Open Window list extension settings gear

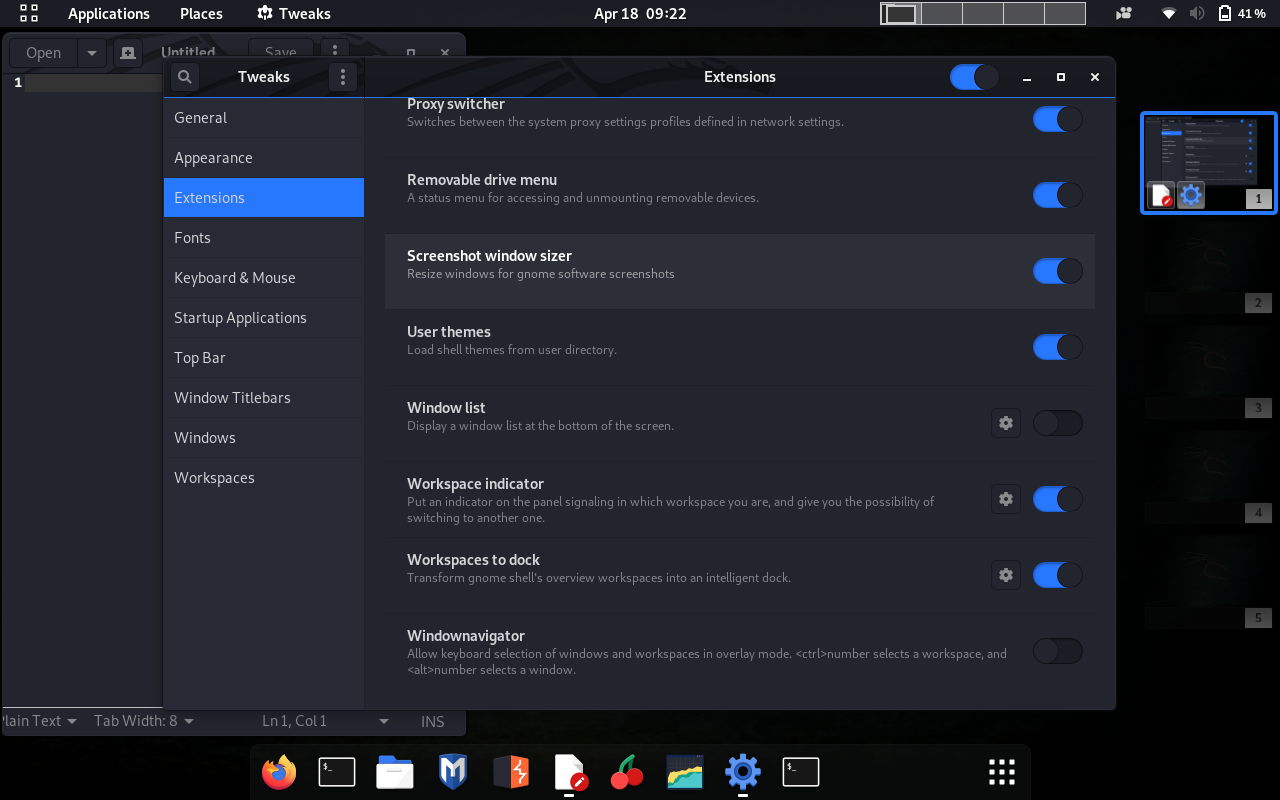click(1006, 423)
